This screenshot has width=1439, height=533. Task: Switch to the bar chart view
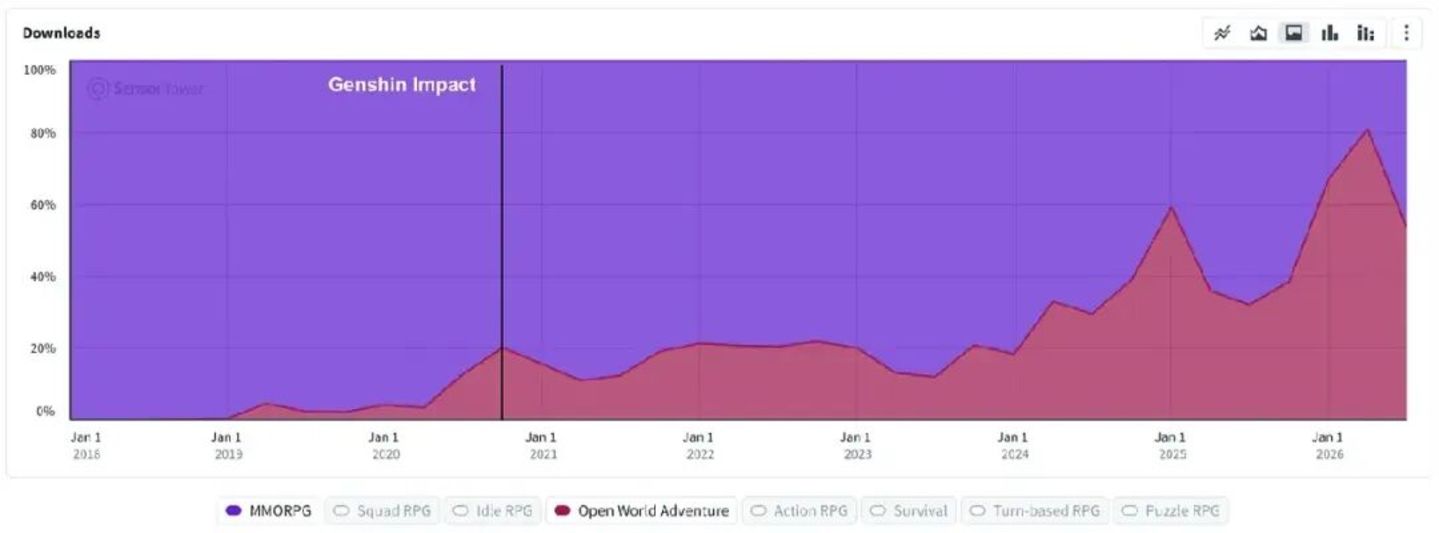point(1330,33)
